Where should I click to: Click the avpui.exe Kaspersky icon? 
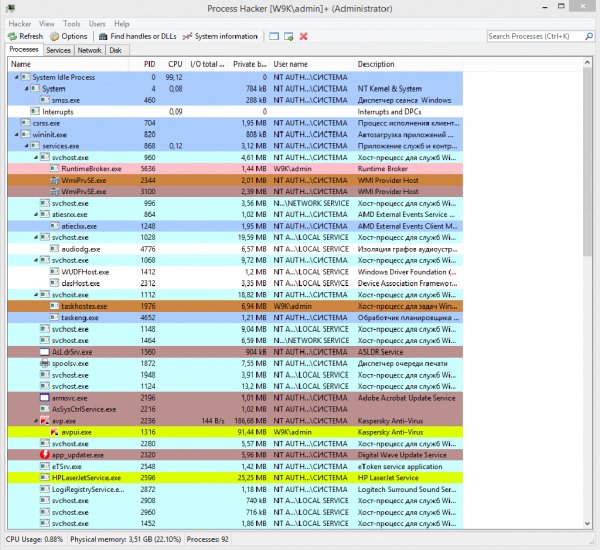(55, 432)
